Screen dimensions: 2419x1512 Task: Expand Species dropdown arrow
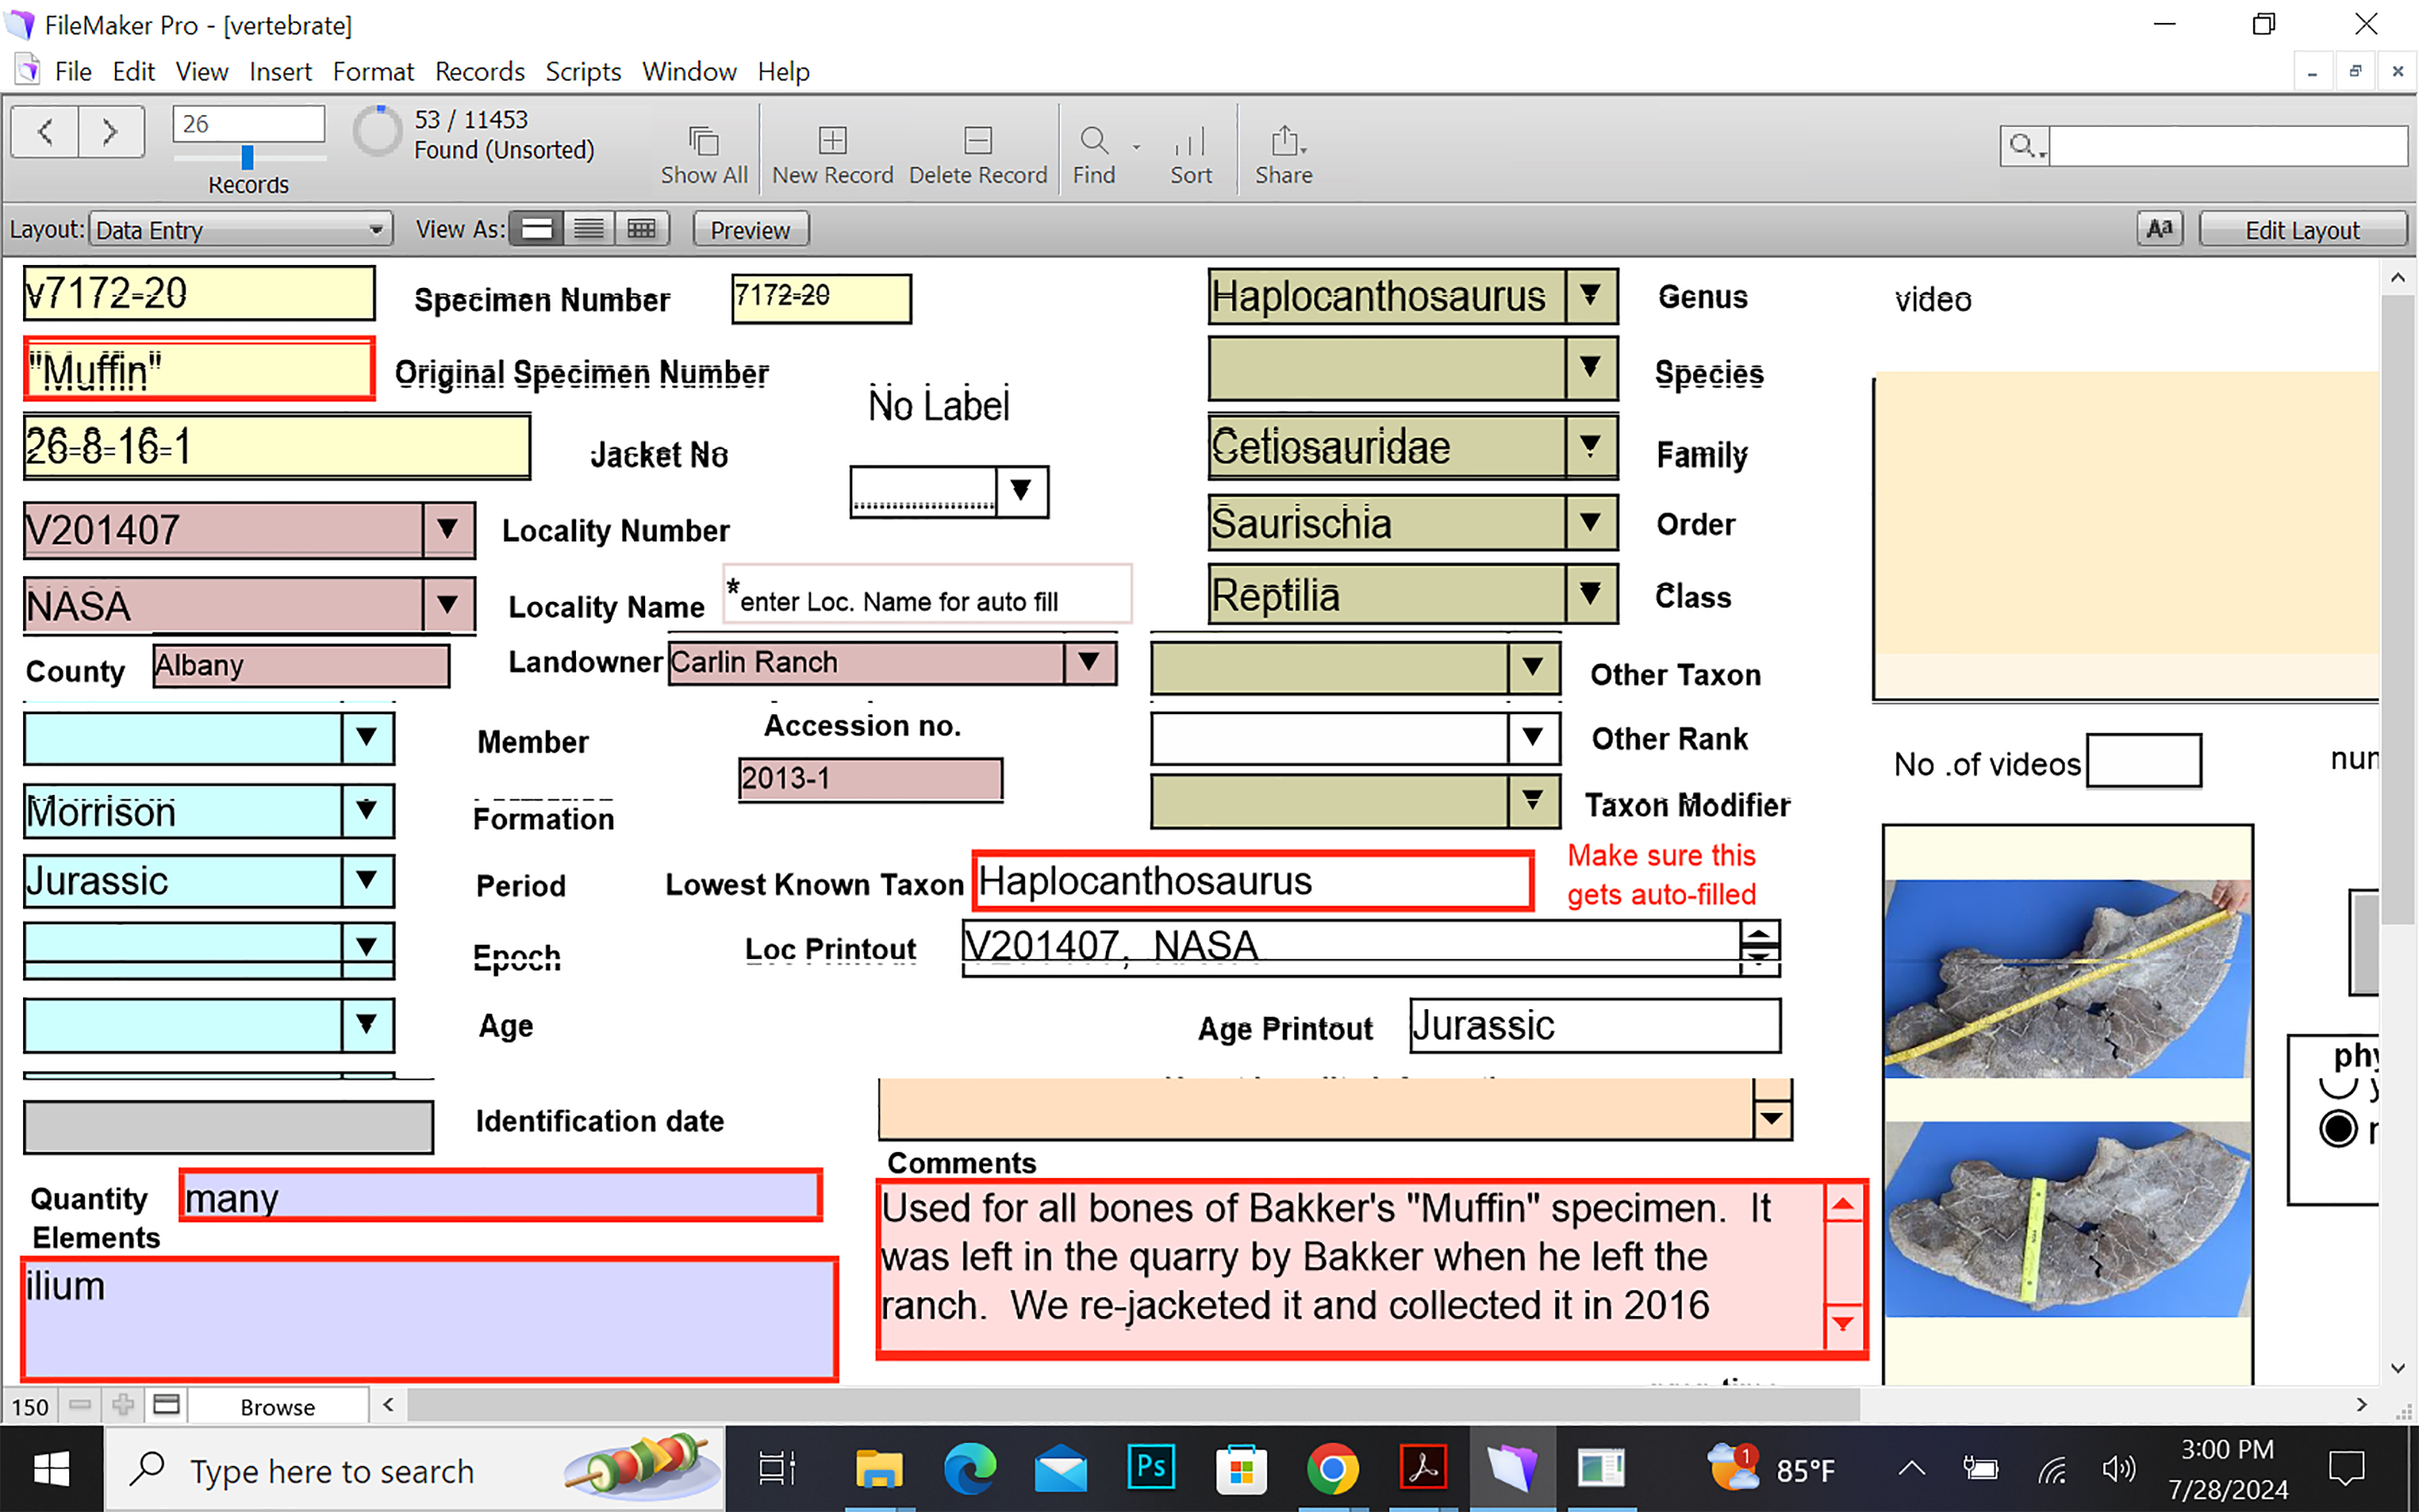pyautogui.click(x=1590, y=369)
